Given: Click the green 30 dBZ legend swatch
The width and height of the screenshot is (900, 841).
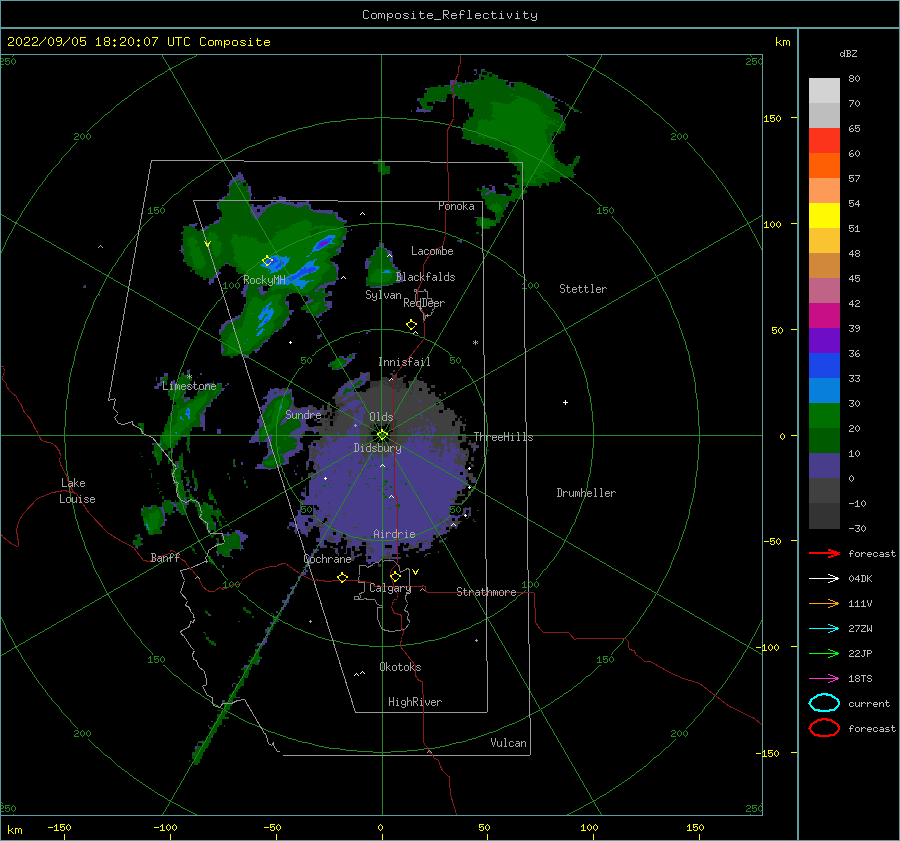Looking at the screenshot, I should [x=824, y=415].
